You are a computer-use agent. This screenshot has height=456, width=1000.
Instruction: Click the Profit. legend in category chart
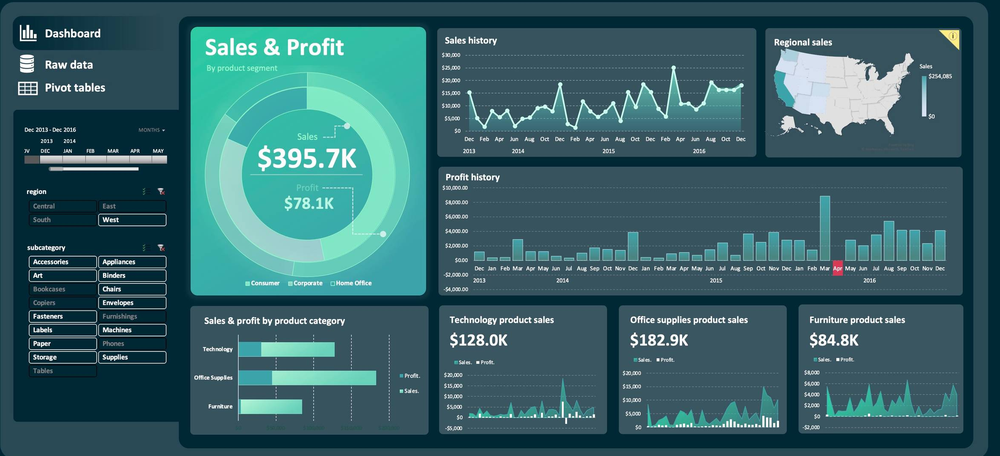point(409,376)
